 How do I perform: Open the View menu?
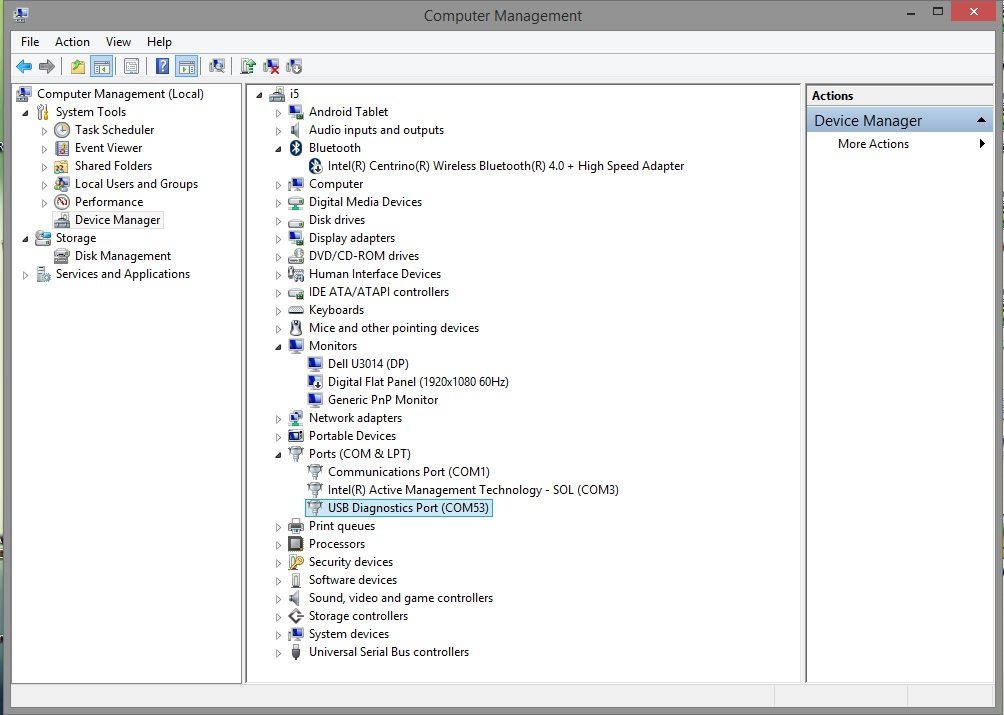pyautogui.click(x=118, y=42)
